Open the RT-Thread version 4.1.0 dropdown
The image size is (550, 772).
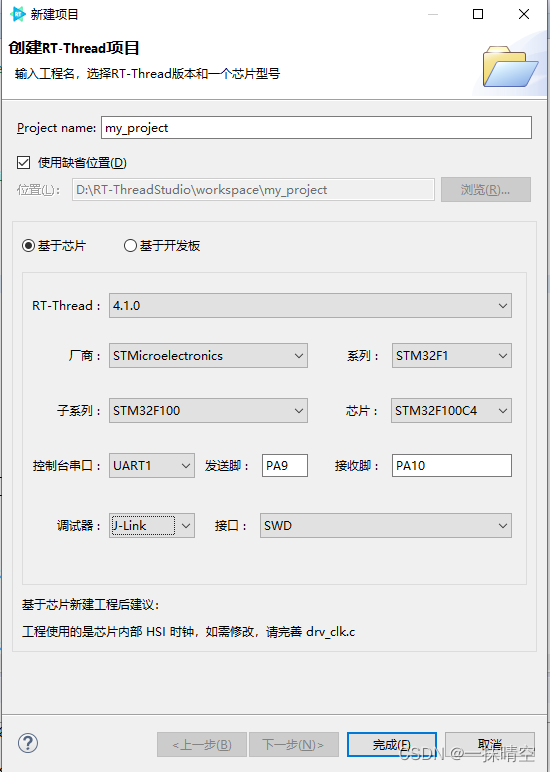[x=310, y=306]
